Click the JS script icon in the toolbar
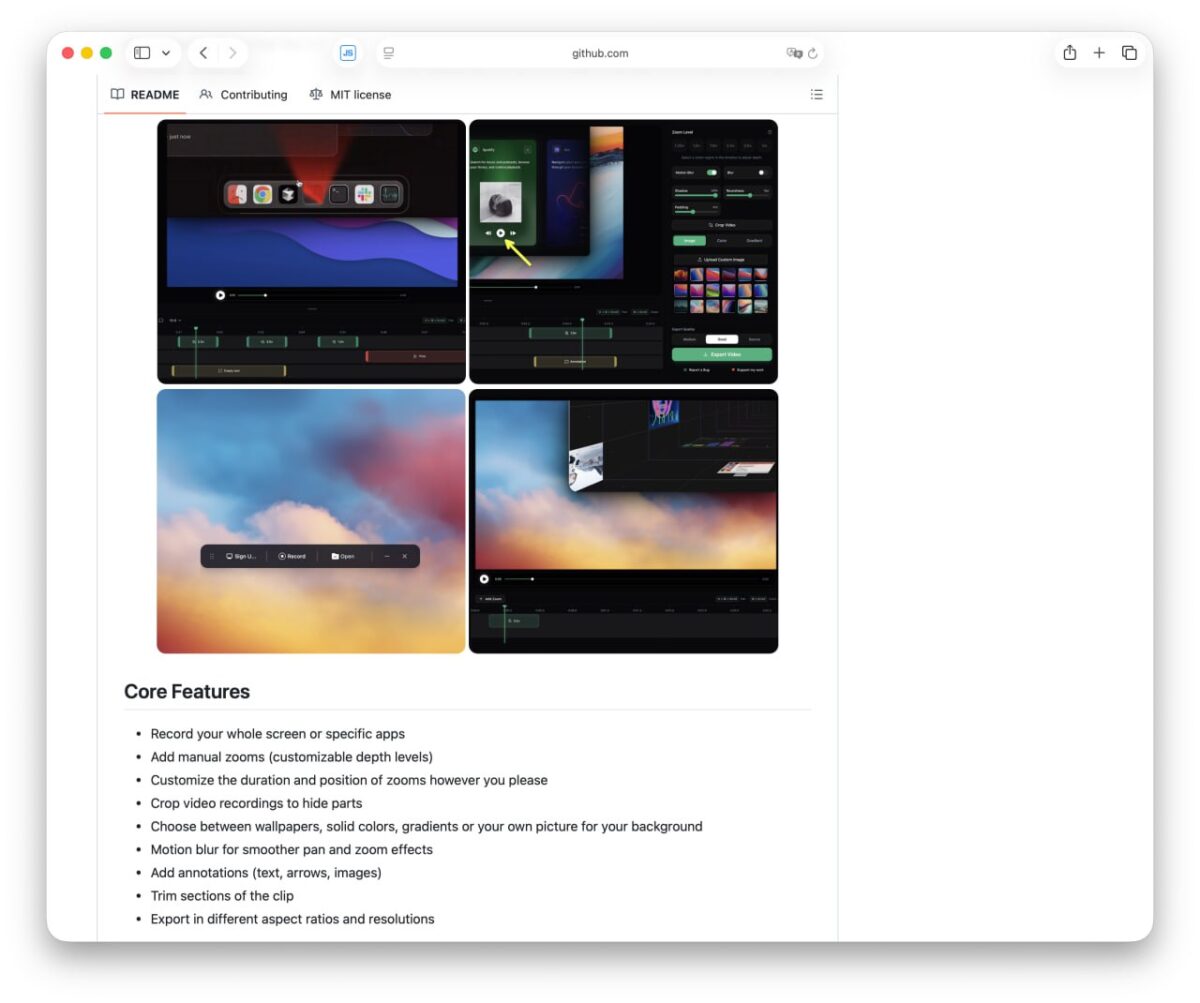Viewport: 1200px width, 1003px height. pyautogui.click(x=347, y=53)
